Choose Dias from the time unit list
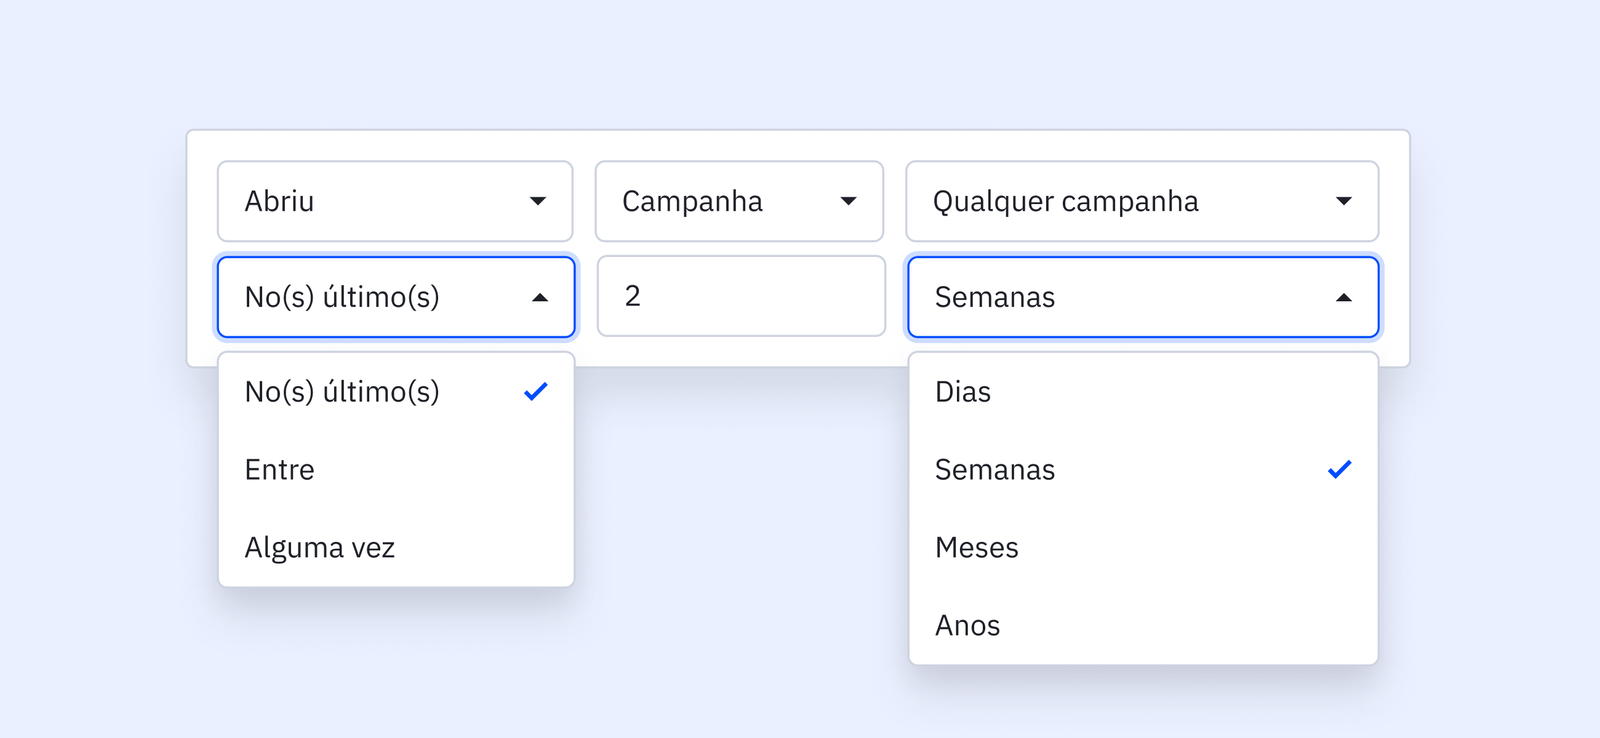Screen dimensions: 1600x738 963,391
